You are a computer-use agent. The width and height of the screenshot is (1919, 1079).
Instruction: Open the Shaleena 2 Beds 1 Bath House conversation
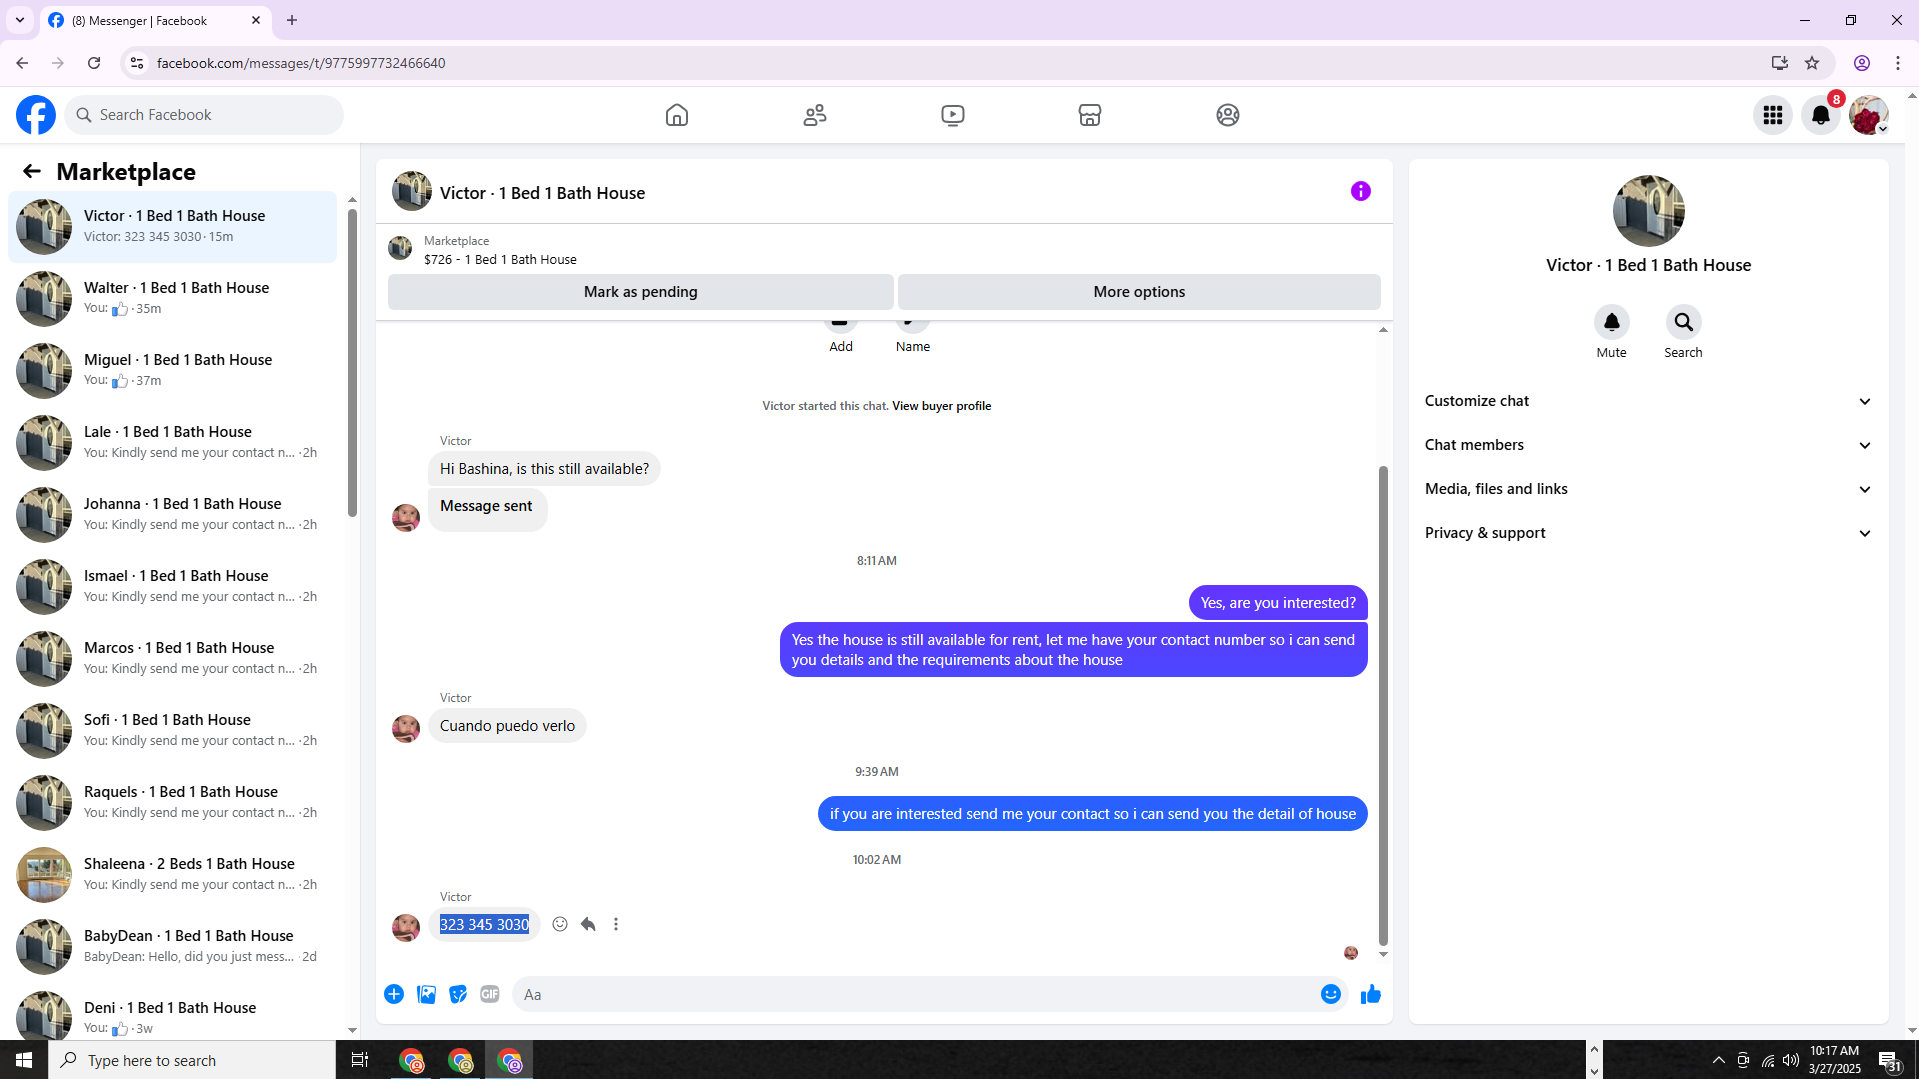(x=173, y=875)
